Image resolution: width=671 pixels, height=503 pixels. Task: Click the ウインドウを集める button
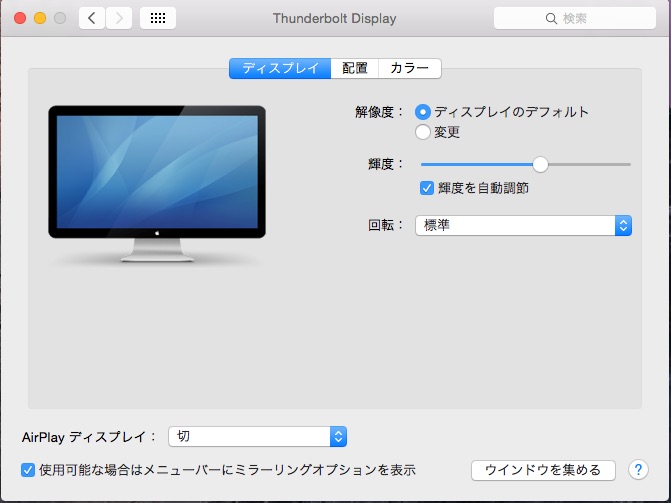pos(543,470)
